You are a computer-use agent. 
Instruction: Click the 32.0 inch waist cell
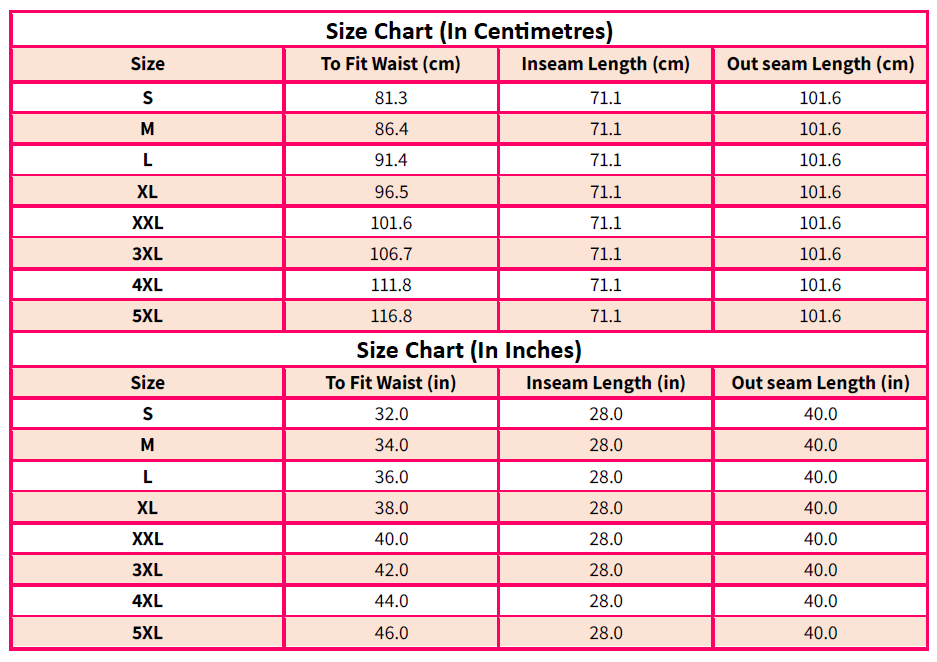391,414
